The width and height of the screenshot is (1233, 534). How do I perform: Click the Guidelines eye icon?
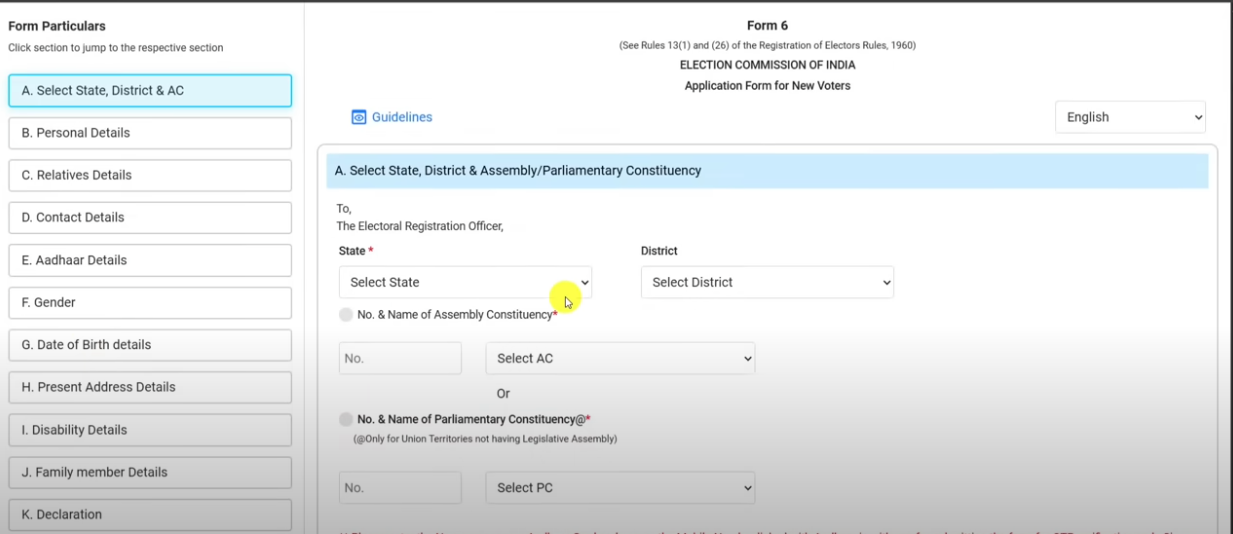pyautogui.click(x=359, y=117)
